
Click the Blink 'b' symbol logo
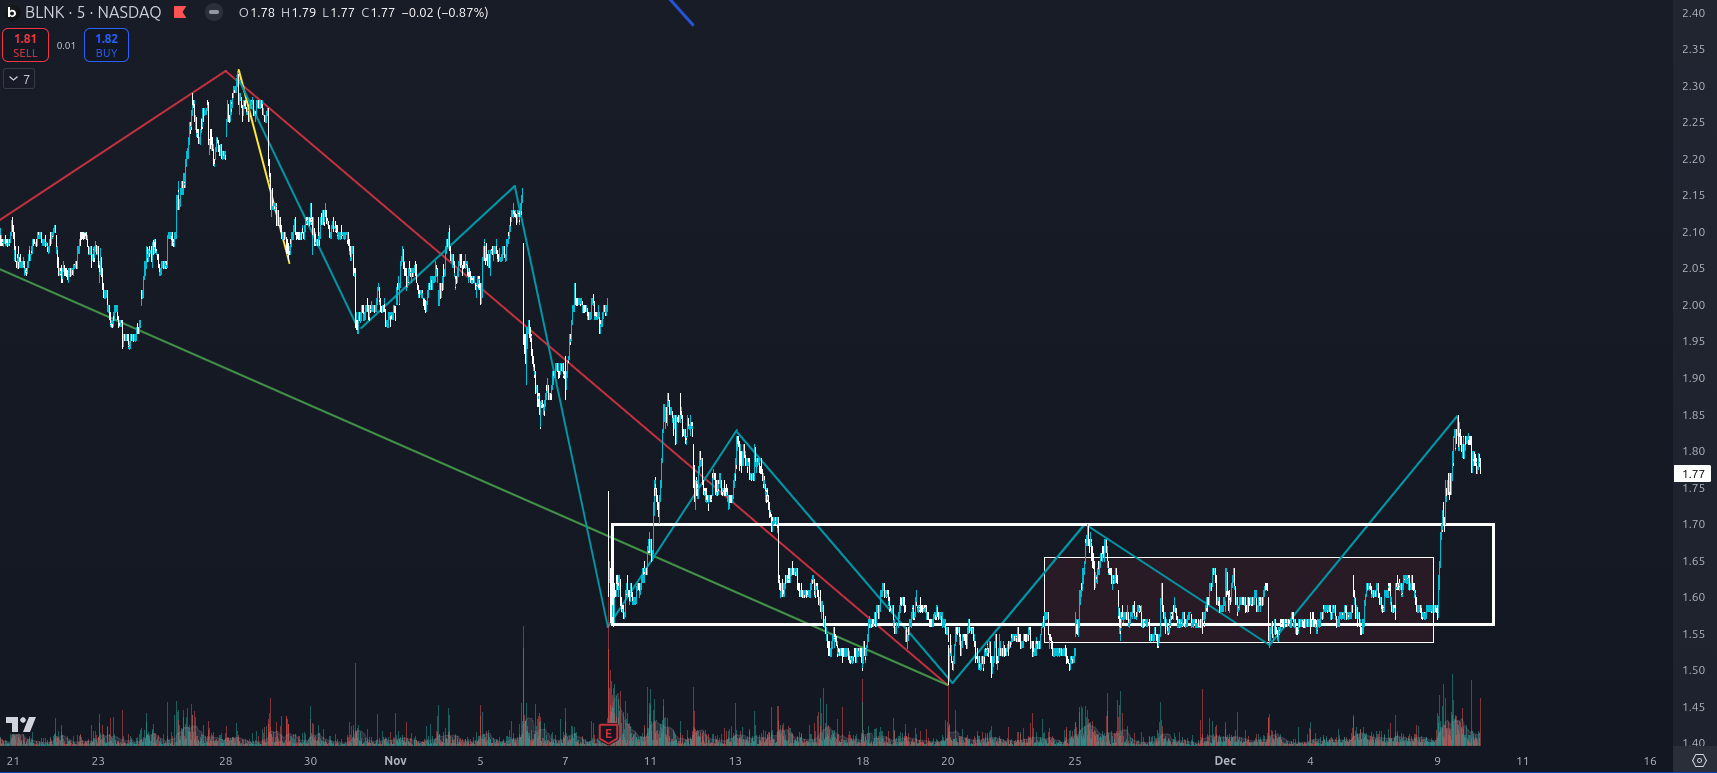point(11,13)
